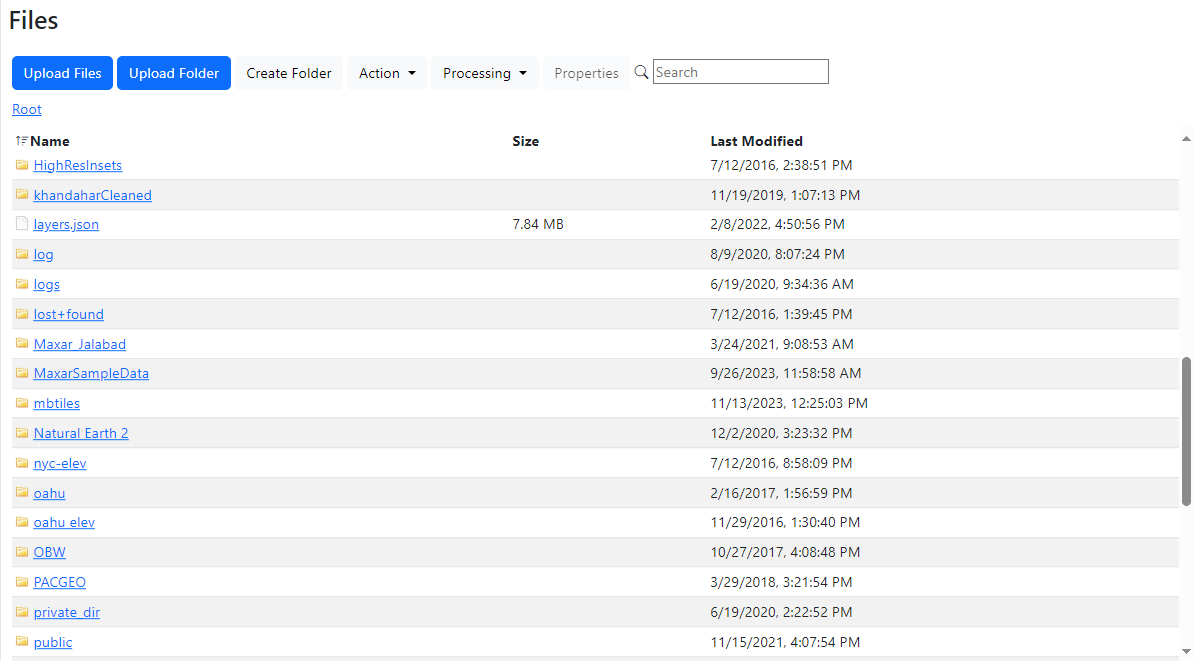Click the sort icon next to Name
Viewport: 1196px width, 661px height.
(x=22, y=141)
